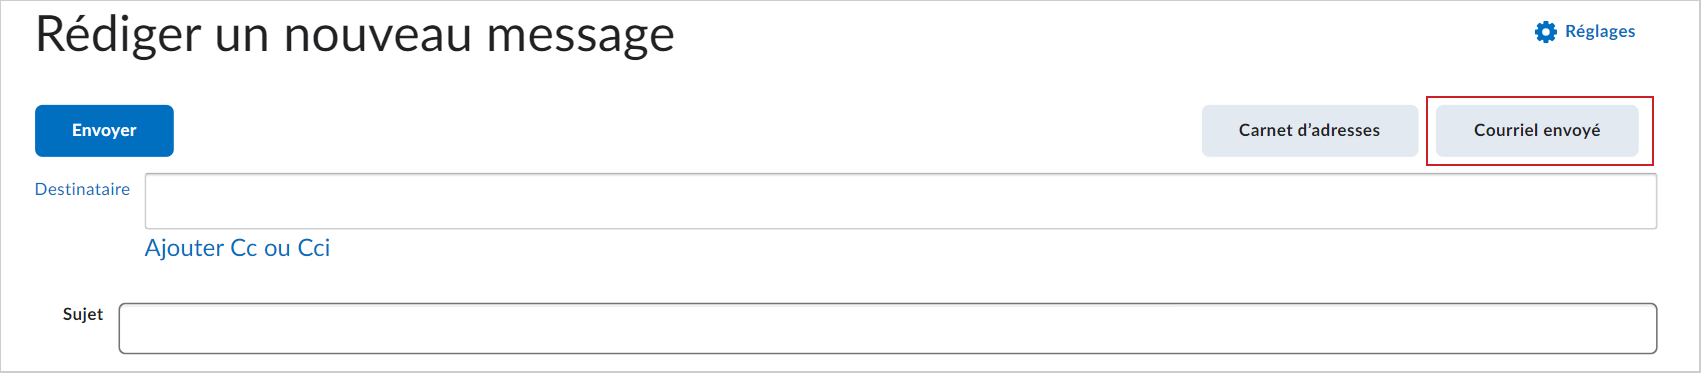Click the Rédiger un nouveau message heading

[x=355, y=35]
